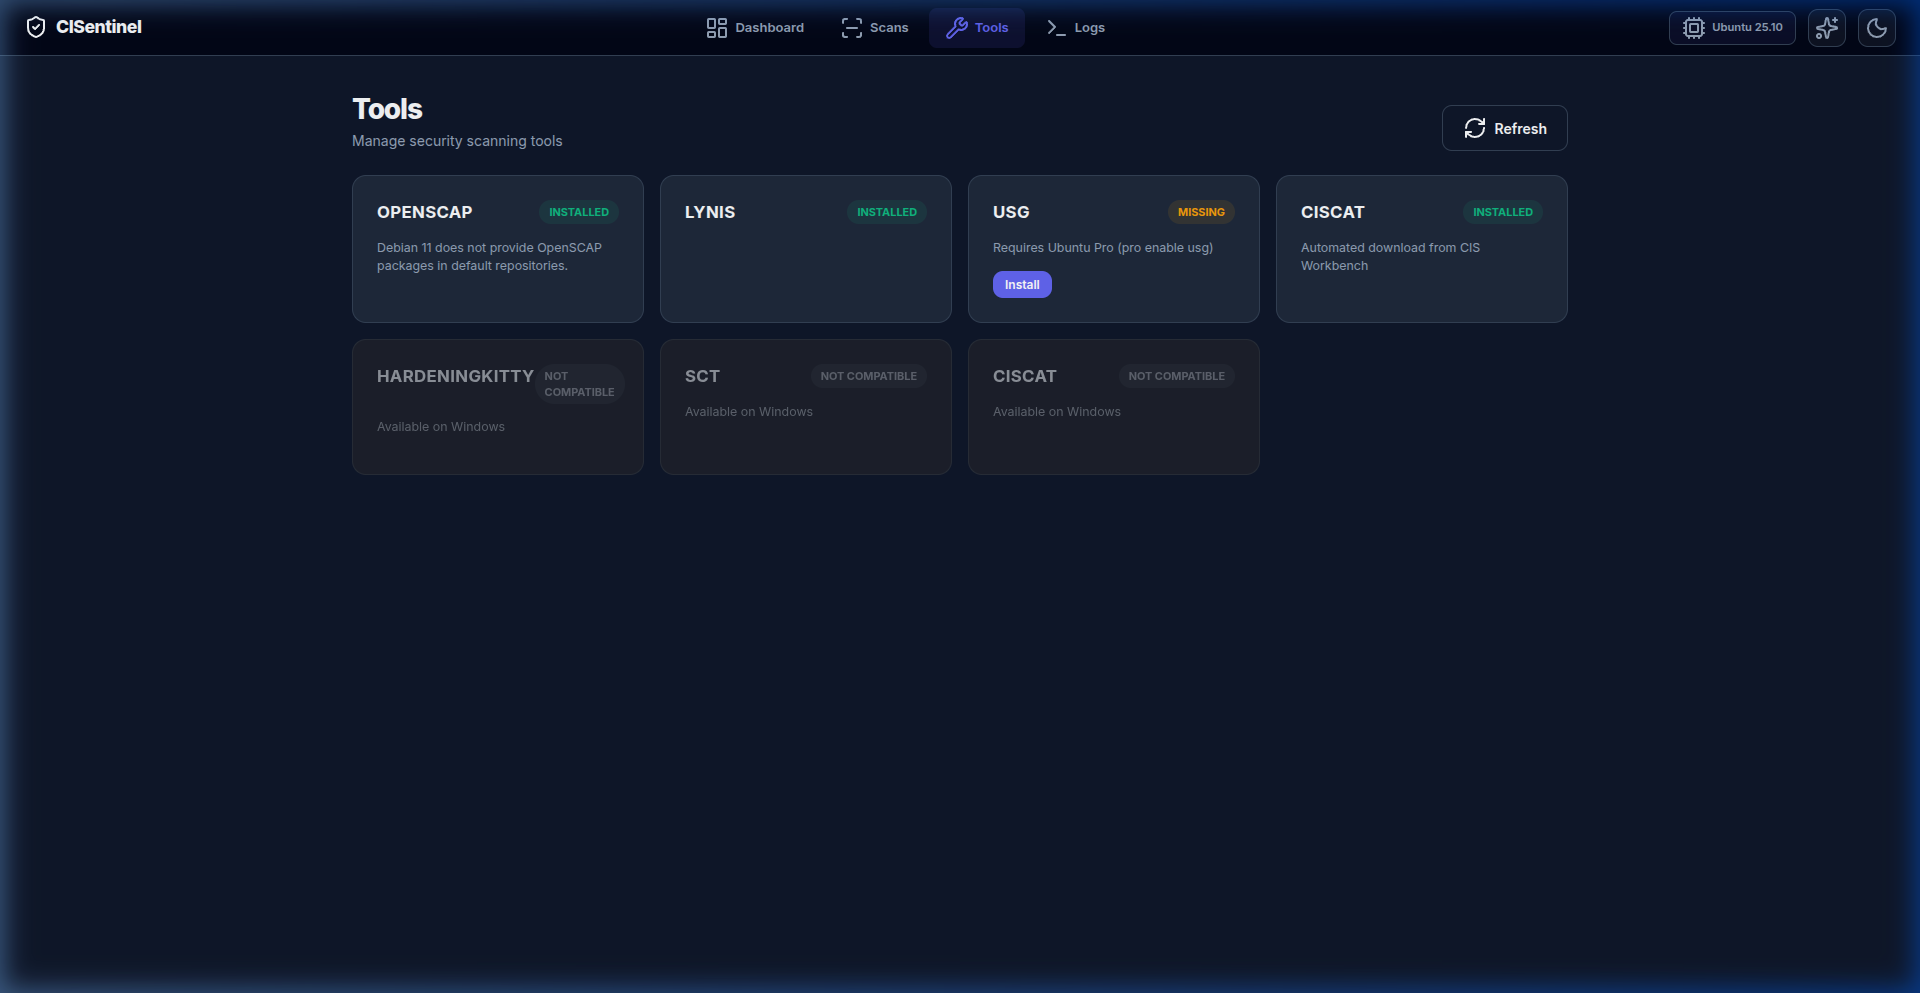Viewport: 1920px width, 993px height.
Task: Click 'Available on Windows' under HARDENINGKITTY
Action: [441, 427]
